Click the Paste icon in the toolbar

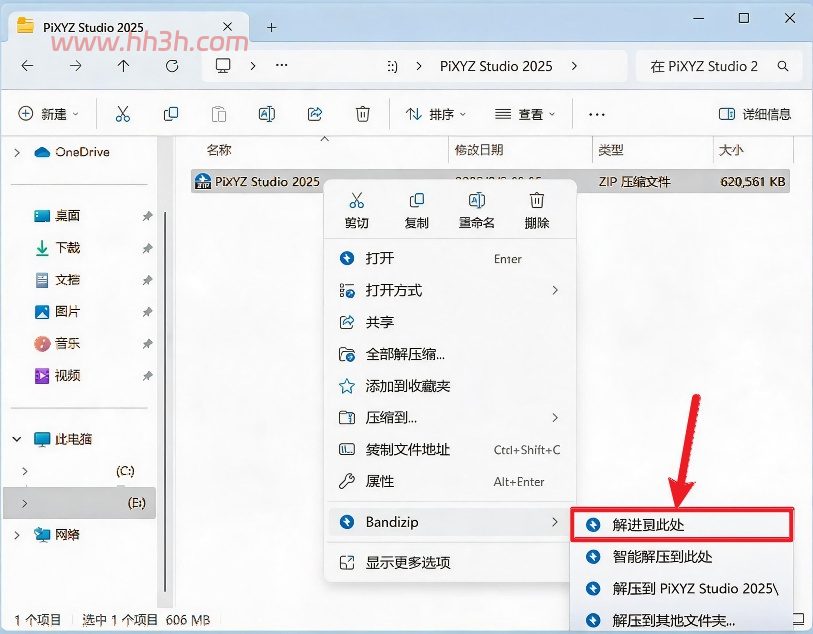pos(219,114)
